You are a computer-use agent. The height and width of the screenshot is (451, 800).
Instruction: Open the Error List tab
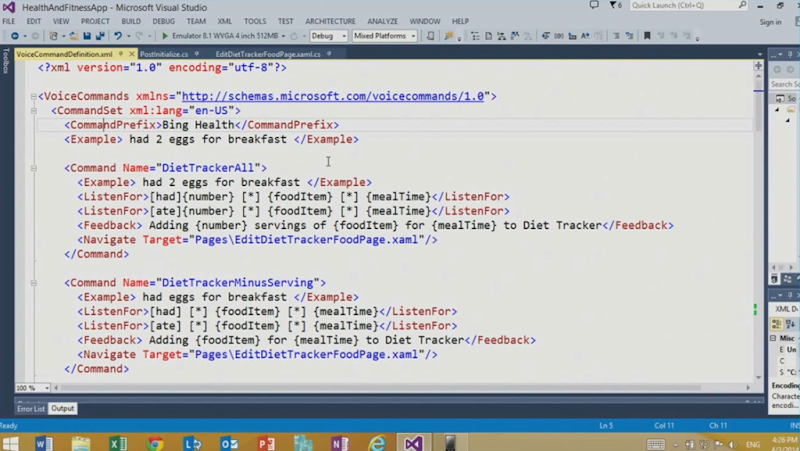coord(31,409)
